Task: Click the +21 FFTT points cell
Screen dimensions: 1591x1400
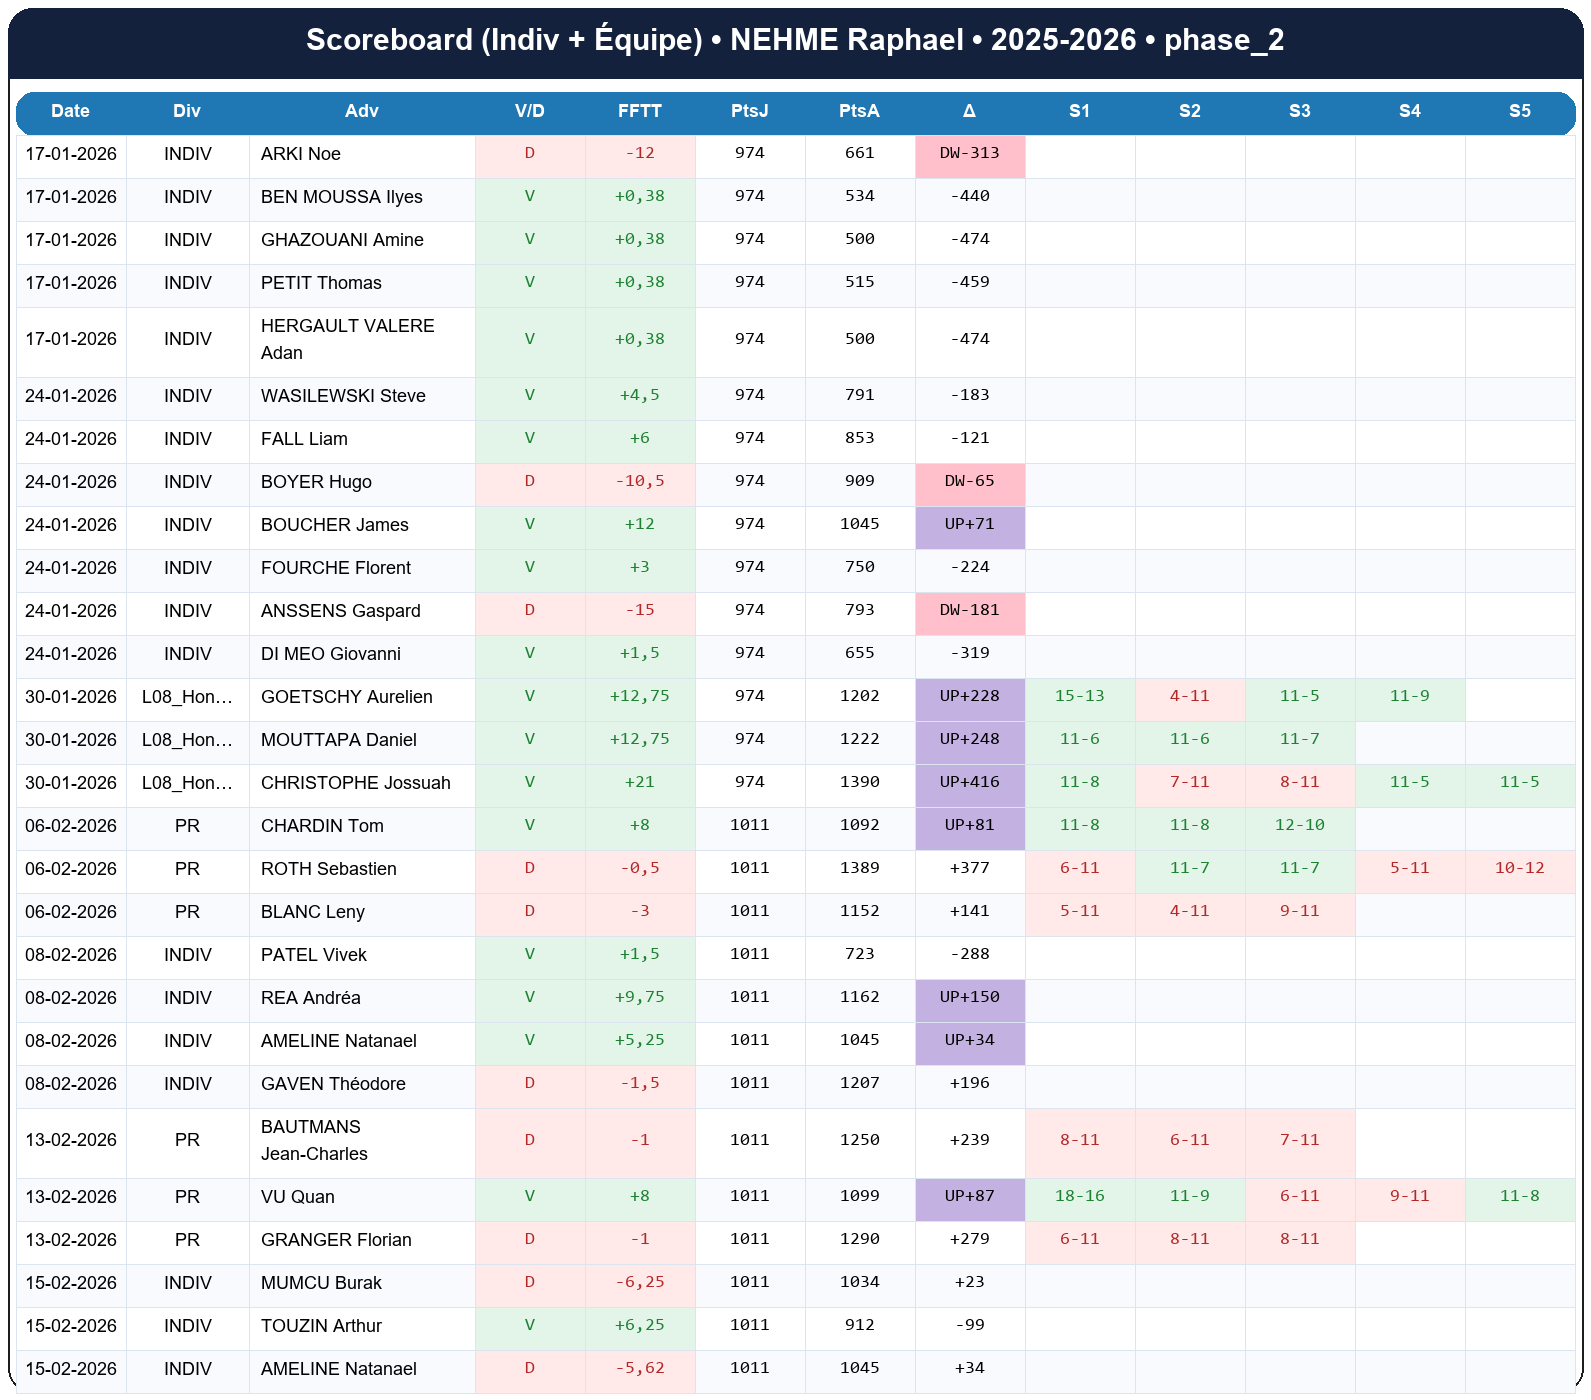Action: tap(639, 783)
